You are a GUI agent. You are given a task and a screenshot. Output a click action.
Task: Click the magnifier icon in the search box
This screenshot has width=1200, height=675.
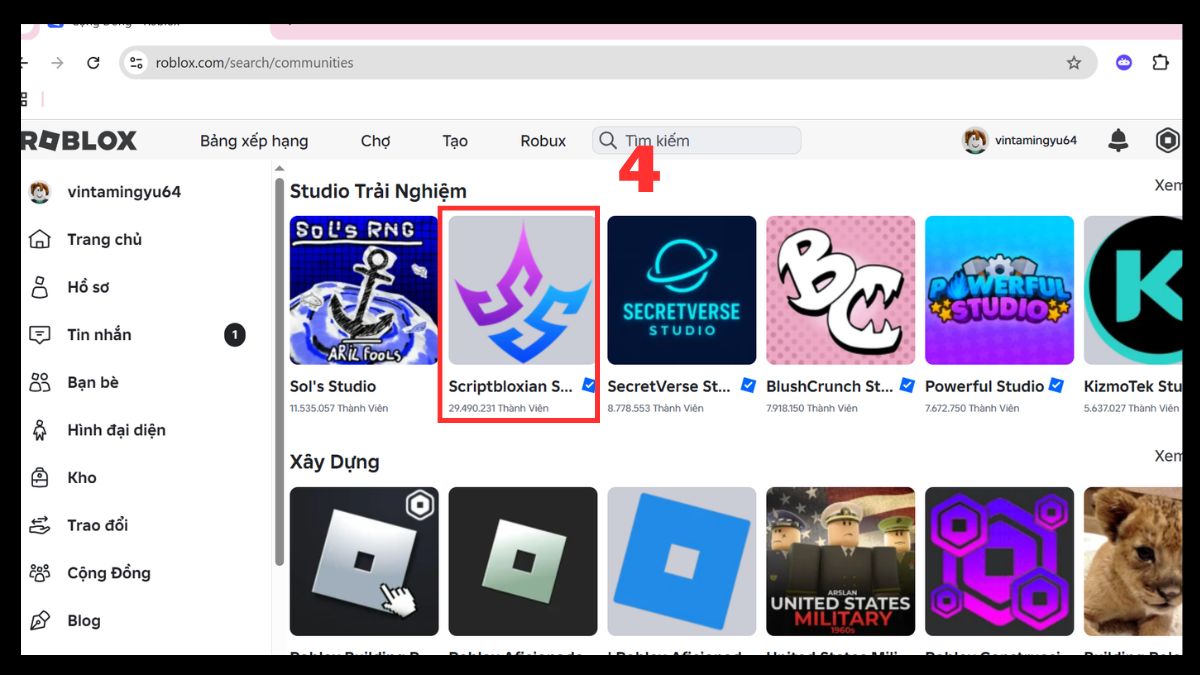pos(607,140)
